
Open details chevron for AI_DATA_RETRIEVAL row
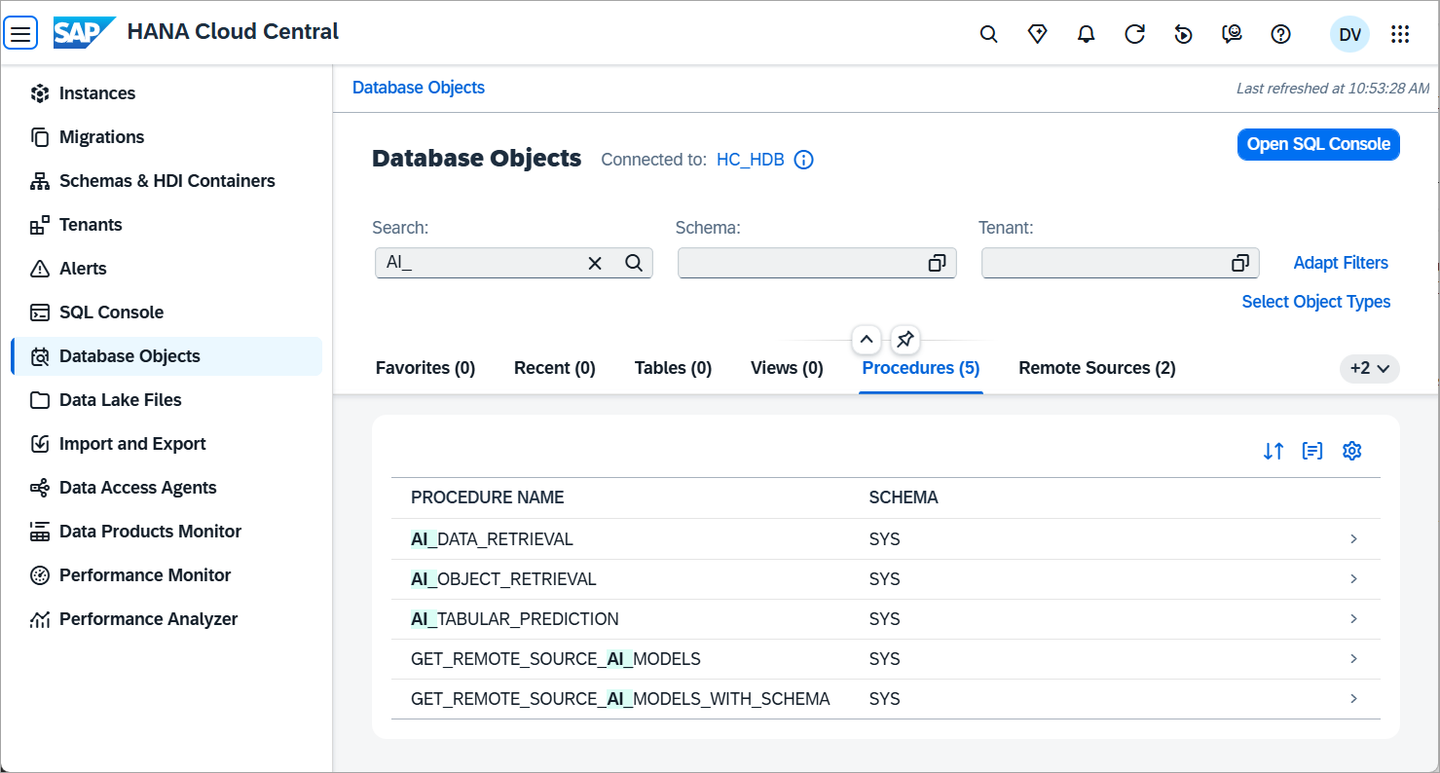[x=1353, y=539]
